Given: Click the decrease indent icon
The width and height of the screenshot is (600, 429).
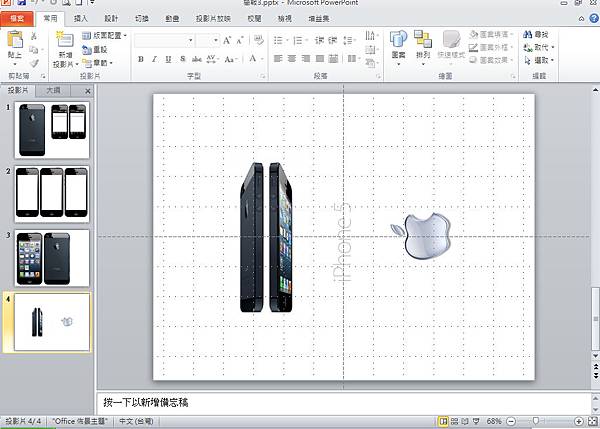Looking at the screenshot, I should tap(319, 40).
